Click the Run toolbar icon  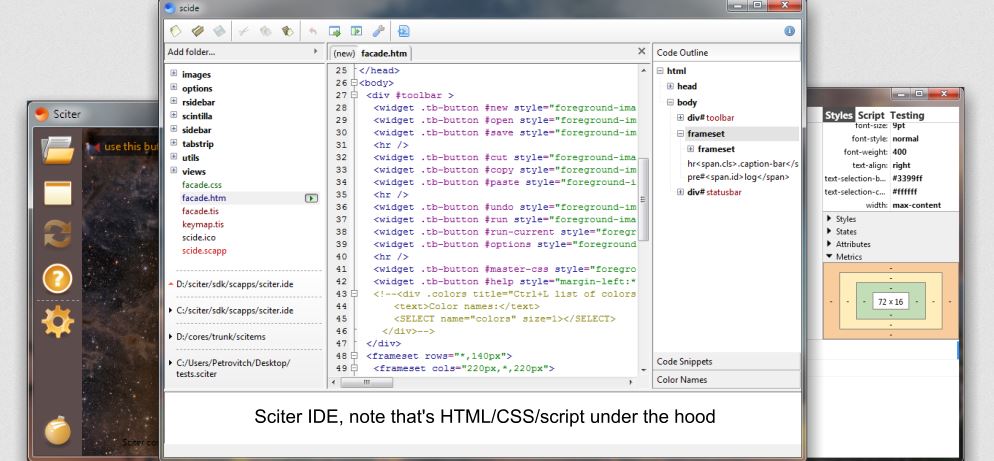(x=335, y=30)
